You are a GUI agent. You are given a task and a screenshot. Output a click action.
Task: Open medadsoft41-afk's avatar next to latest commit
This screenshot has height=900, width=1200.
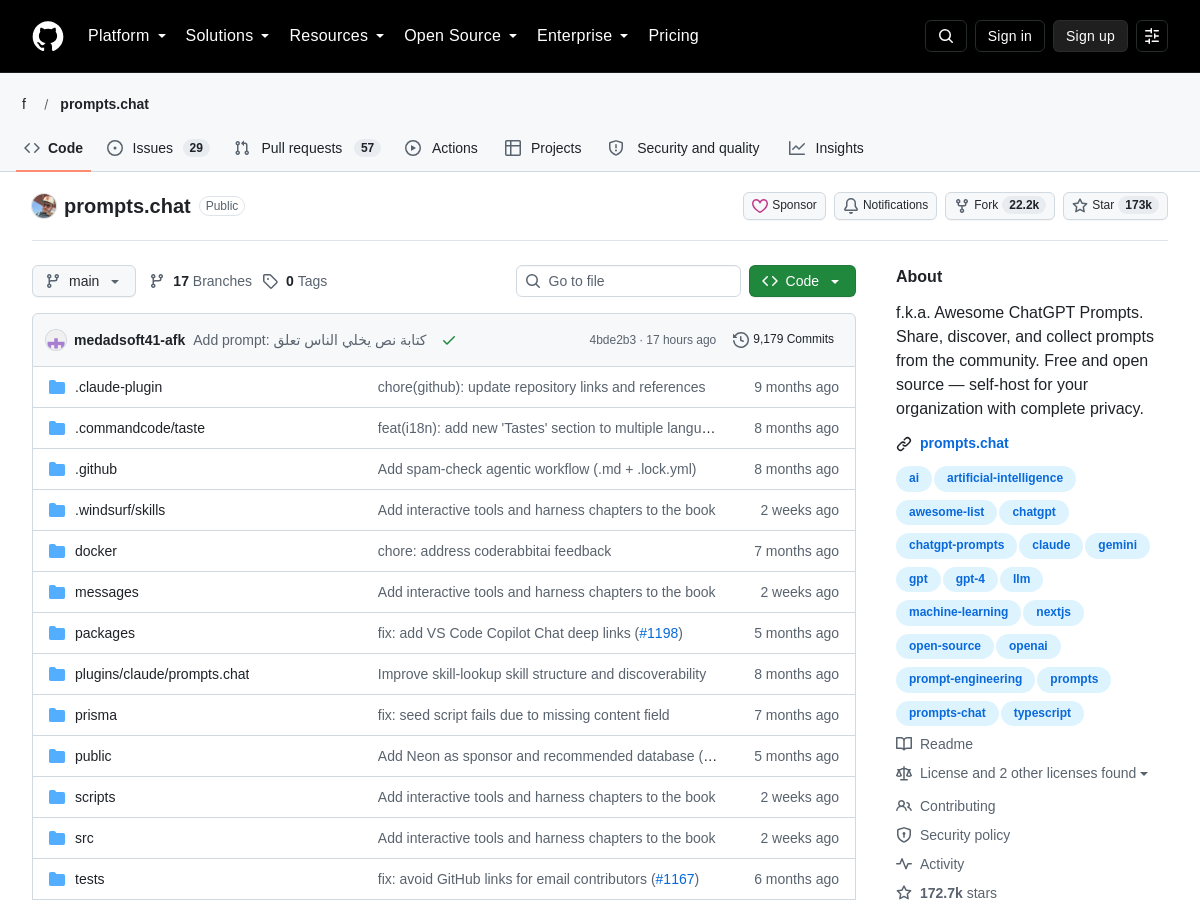click(x=56, y=340)
